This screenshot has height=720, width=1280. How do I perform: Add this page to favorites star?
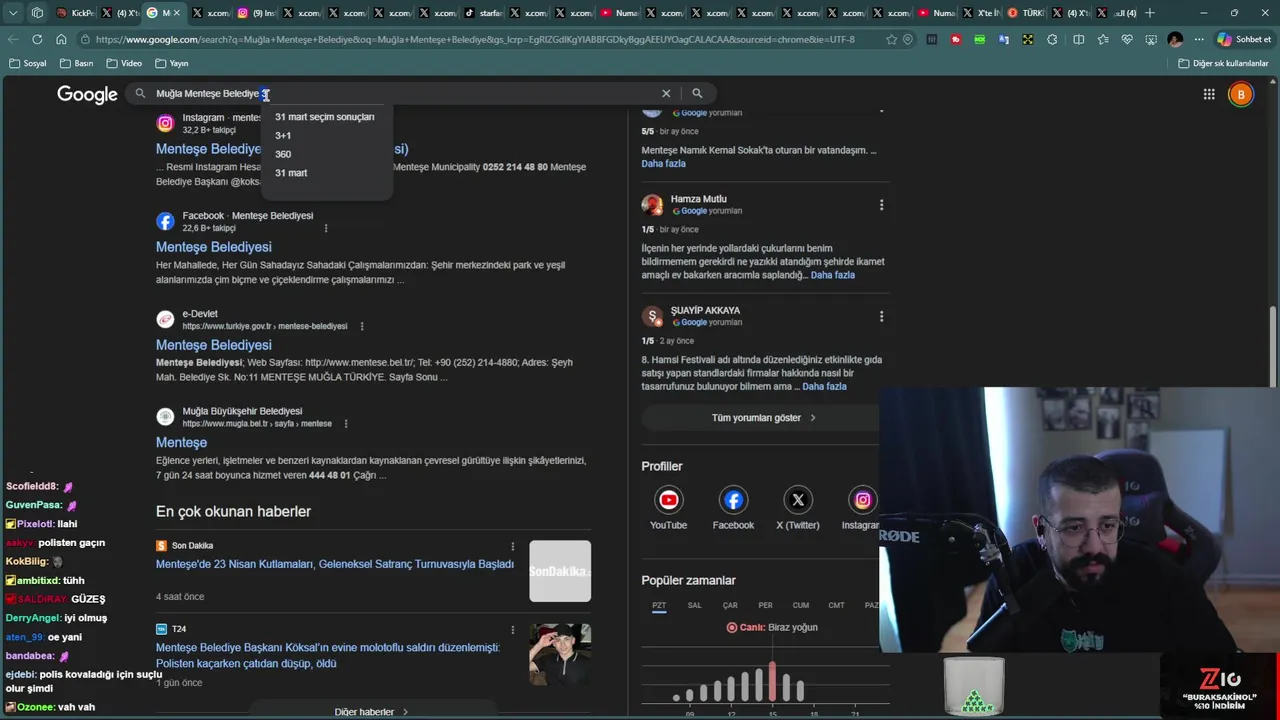click(891, 39)
